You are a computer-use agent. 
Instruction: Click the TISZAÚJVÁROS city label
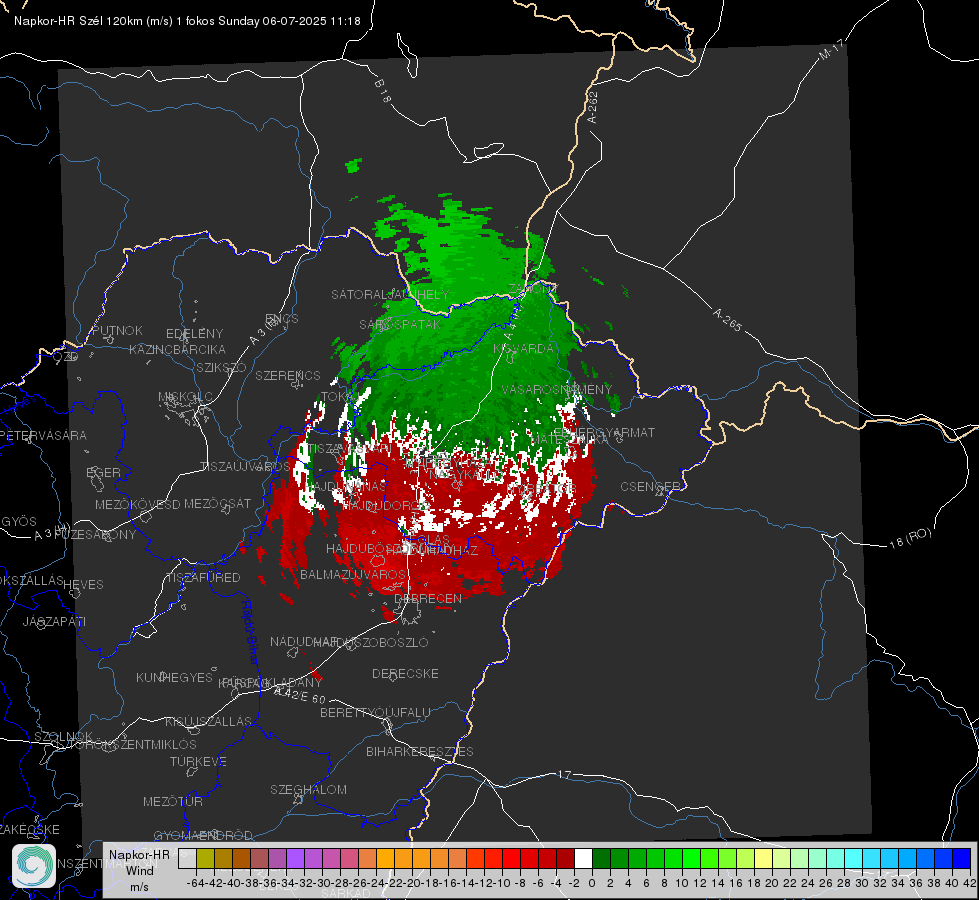coord(245,467)
